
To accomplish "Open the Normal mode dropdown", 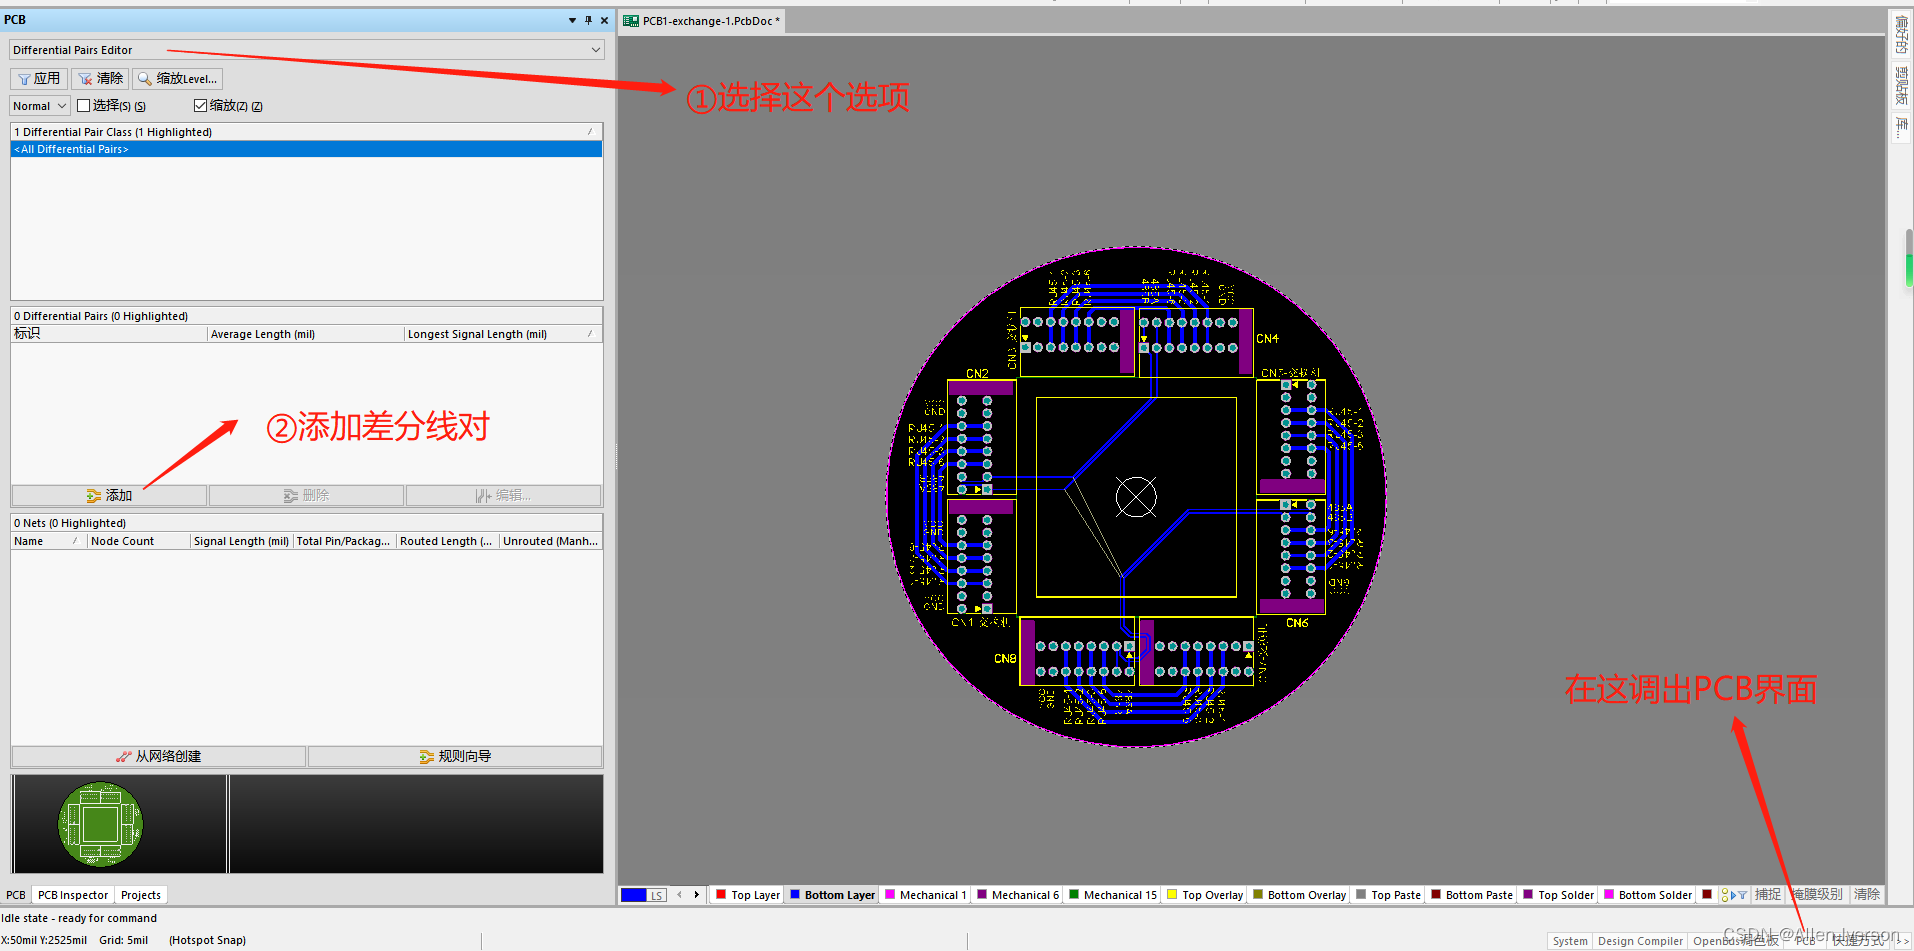I will coord(40,106).
